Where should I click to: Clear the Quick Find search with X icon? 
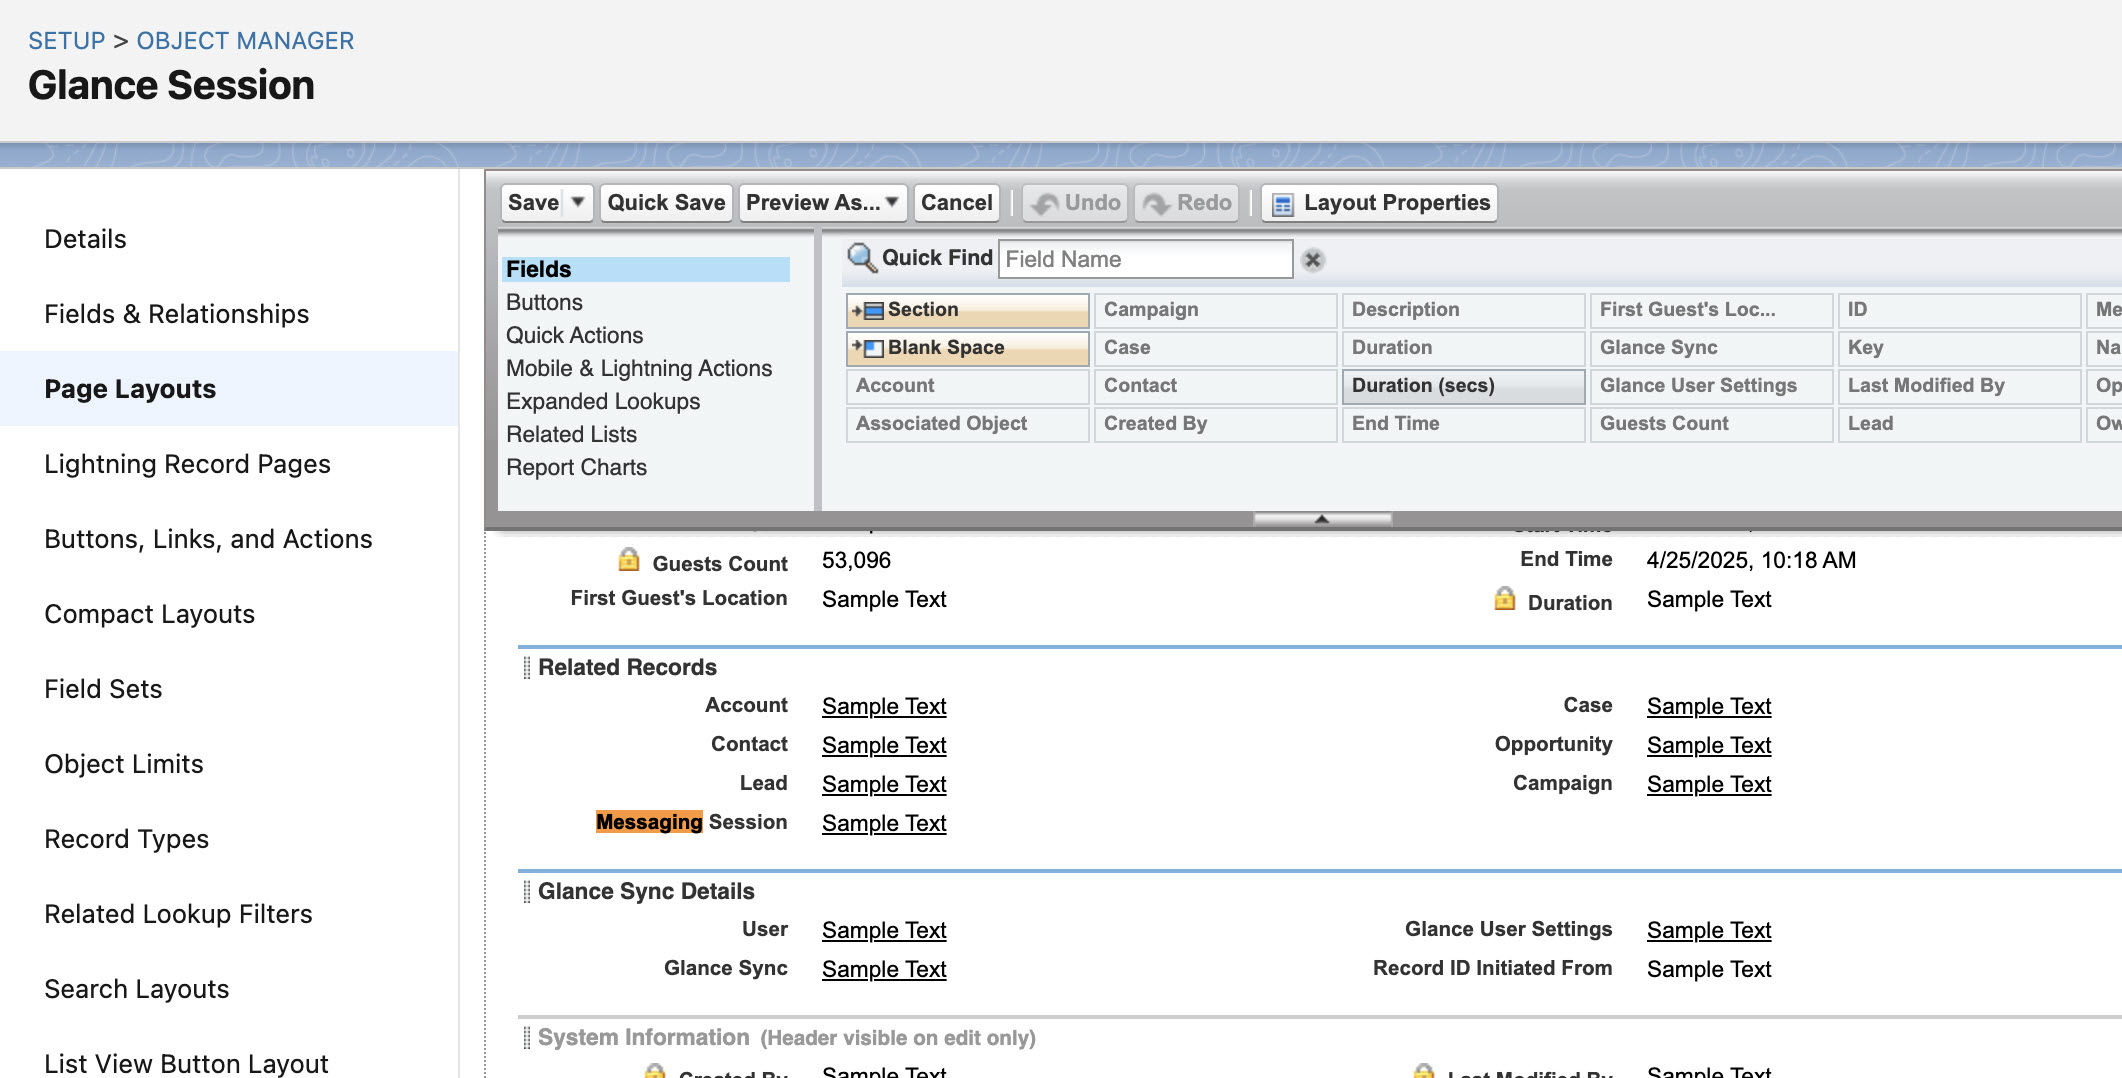1313,260
